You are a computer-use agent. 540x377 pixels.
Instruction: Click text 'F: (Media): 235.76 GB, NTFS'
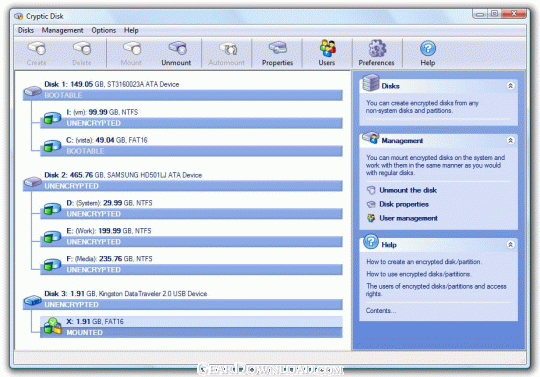click(x=109, y=259)
